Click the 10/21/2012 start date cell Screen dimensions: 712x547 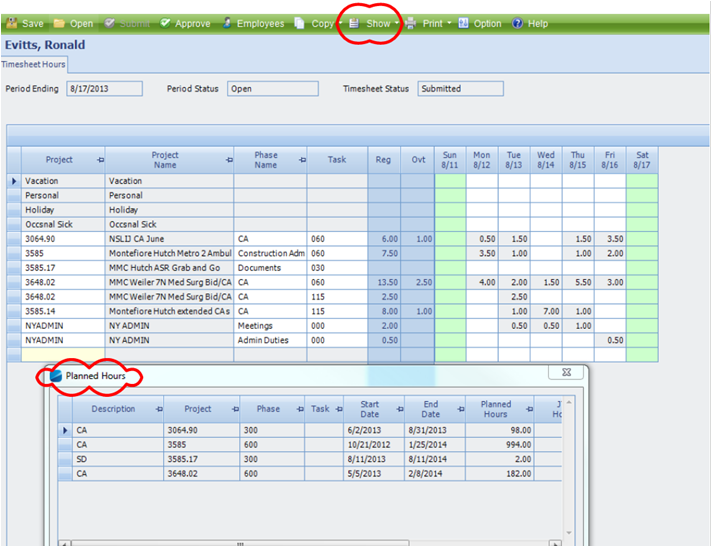click(374, 445)
